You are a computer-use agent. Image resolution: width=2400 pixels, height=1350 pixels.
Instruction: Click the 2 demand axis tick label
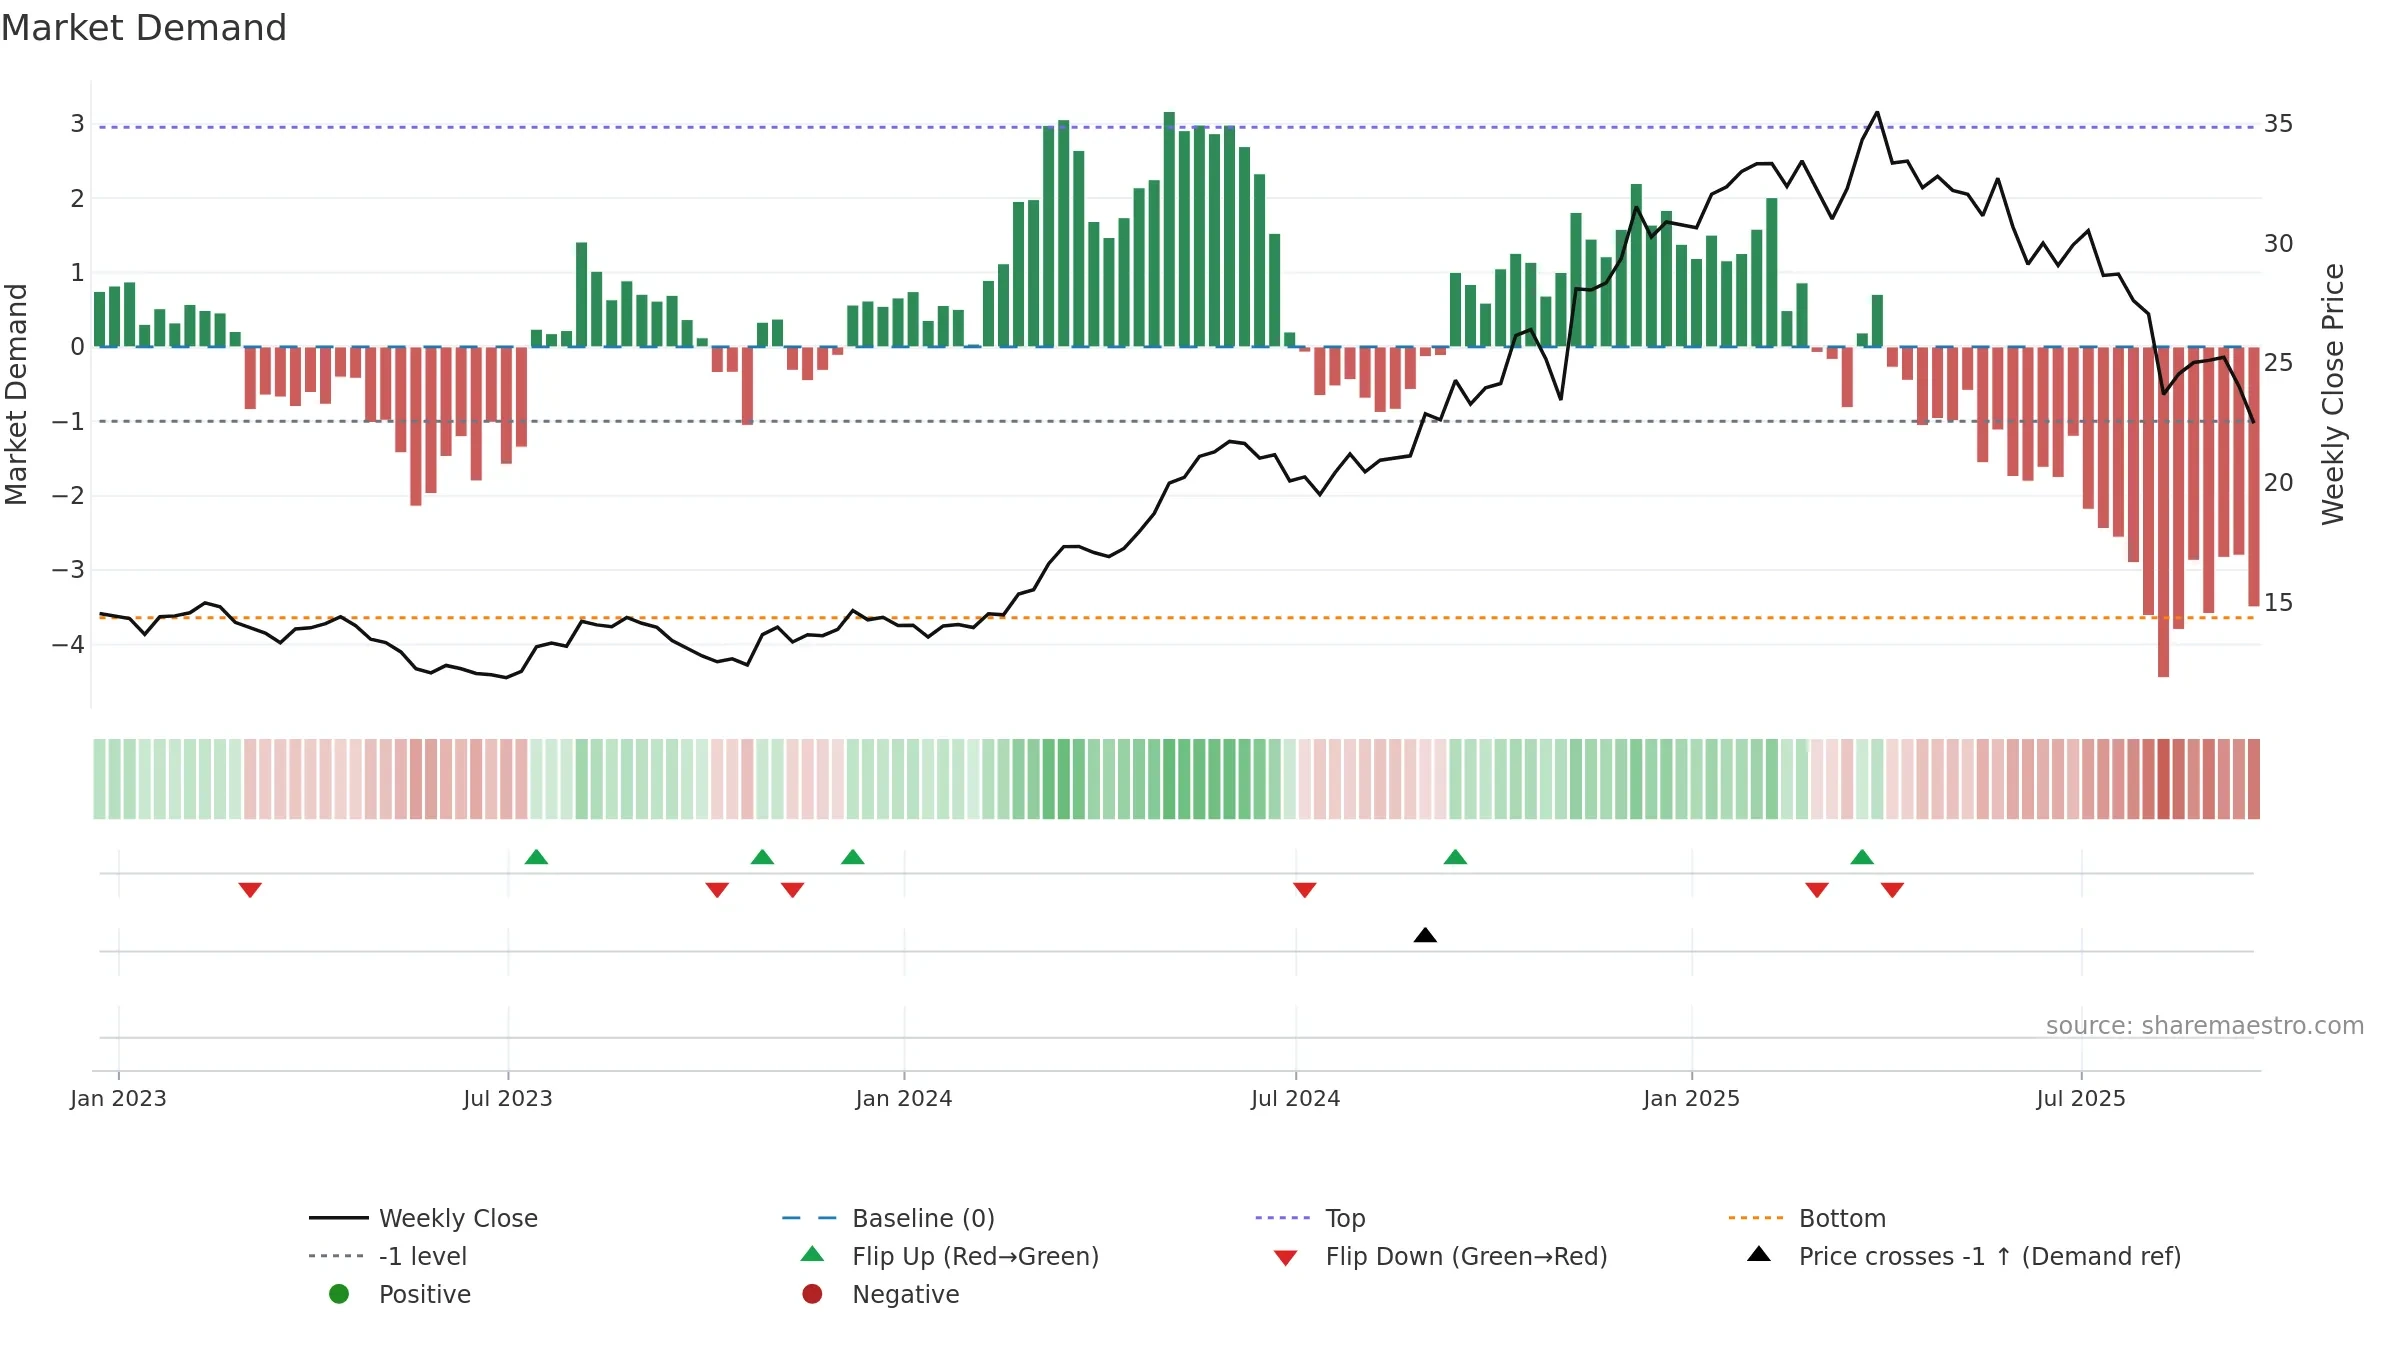point(77,199)
